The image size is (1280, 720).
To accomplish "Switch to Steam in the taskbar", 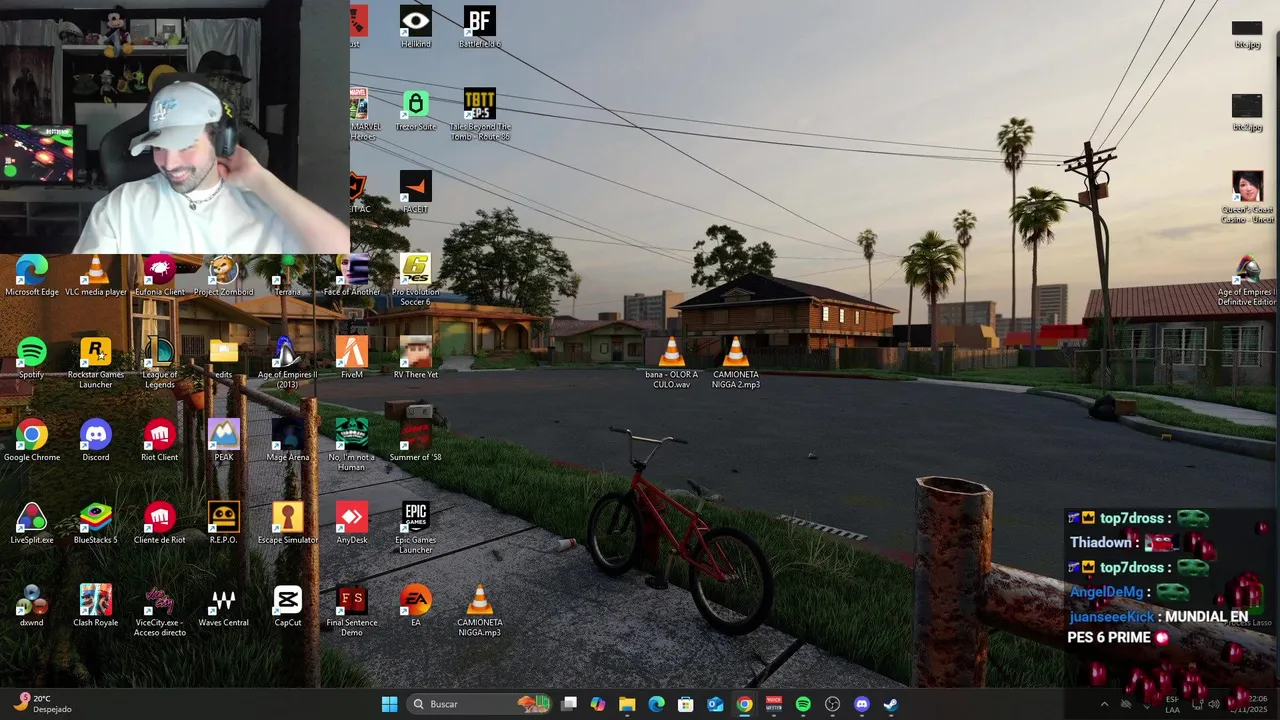I will click(891, 704).
